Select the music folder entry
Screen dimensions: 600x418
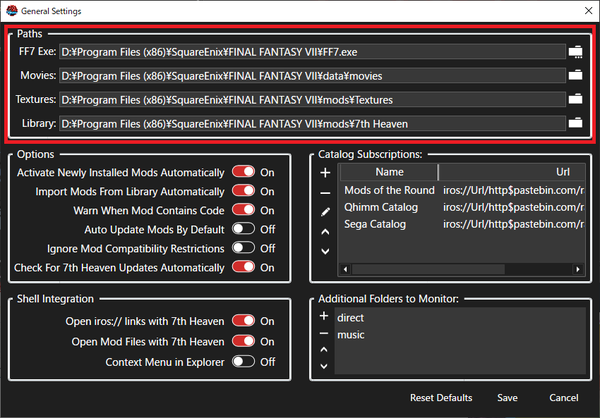tap(351, 335)
